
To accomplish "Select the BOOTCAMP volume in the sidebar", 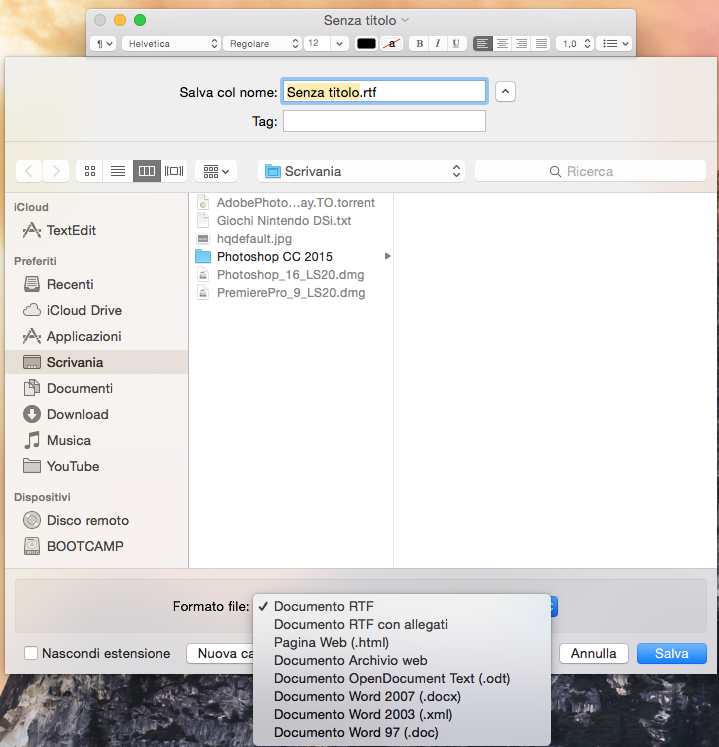I will point(97,546).
